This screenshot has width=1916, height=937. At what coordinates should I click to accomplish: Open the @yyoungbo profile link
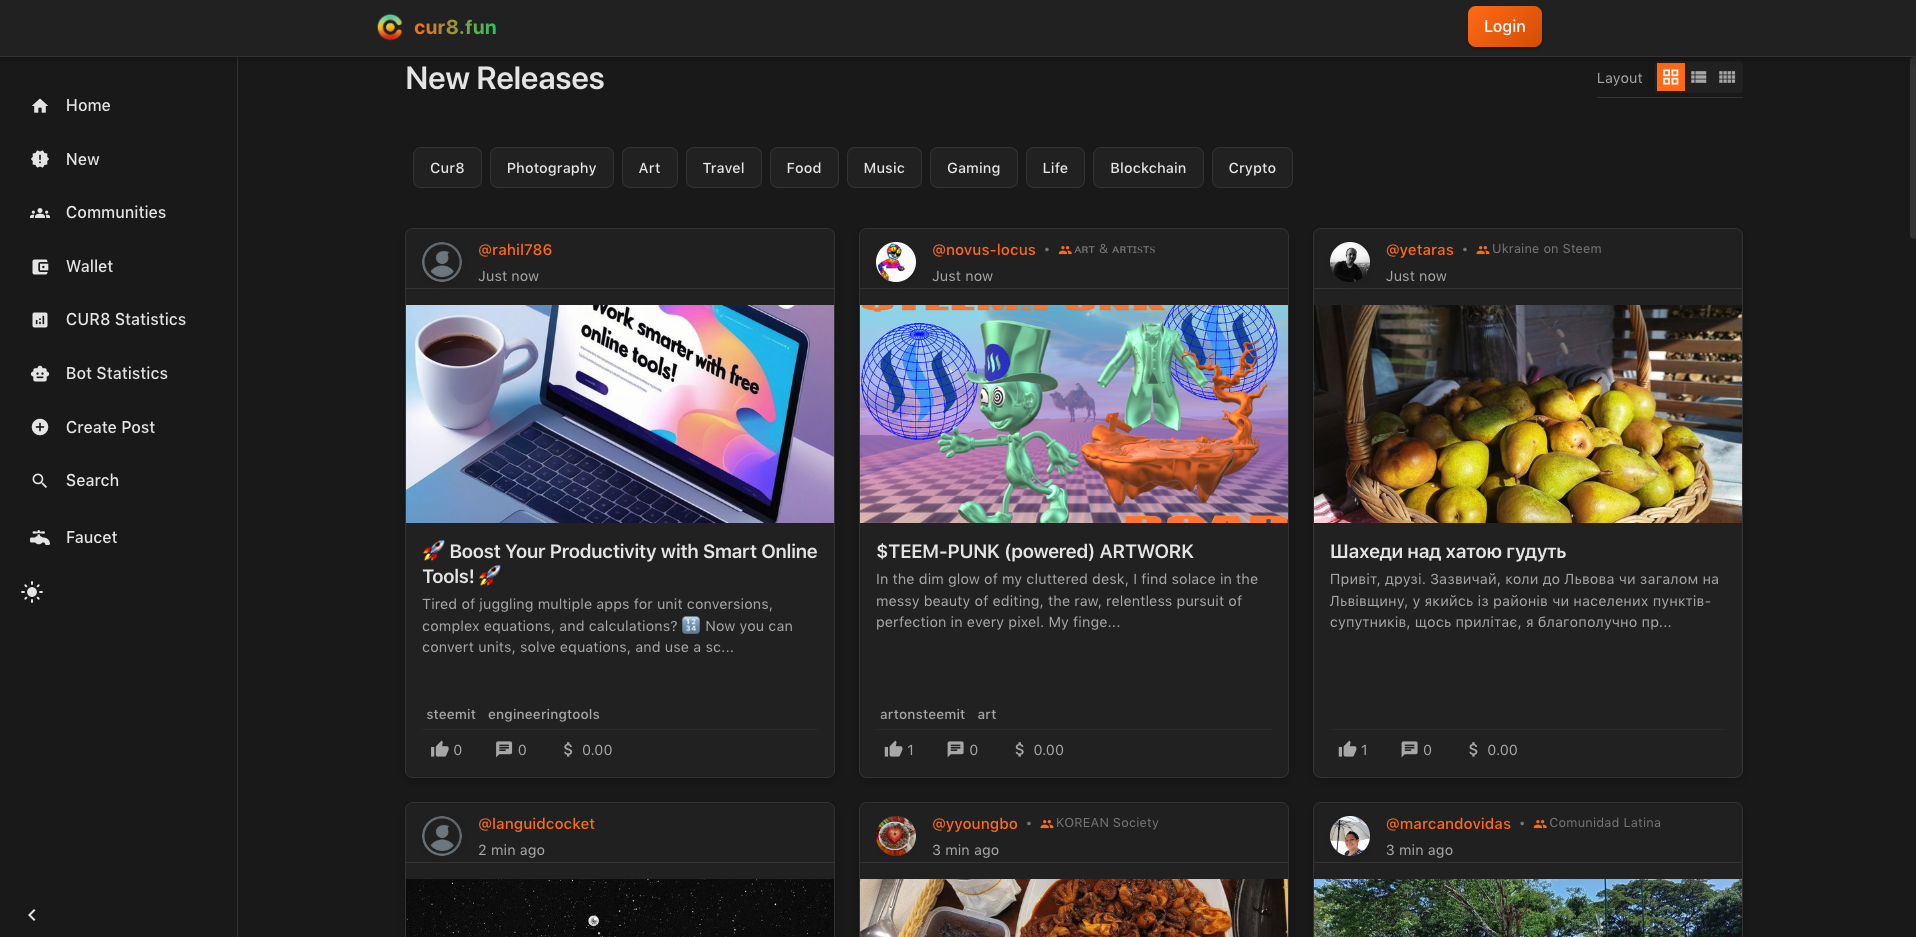tap(975, 824)
